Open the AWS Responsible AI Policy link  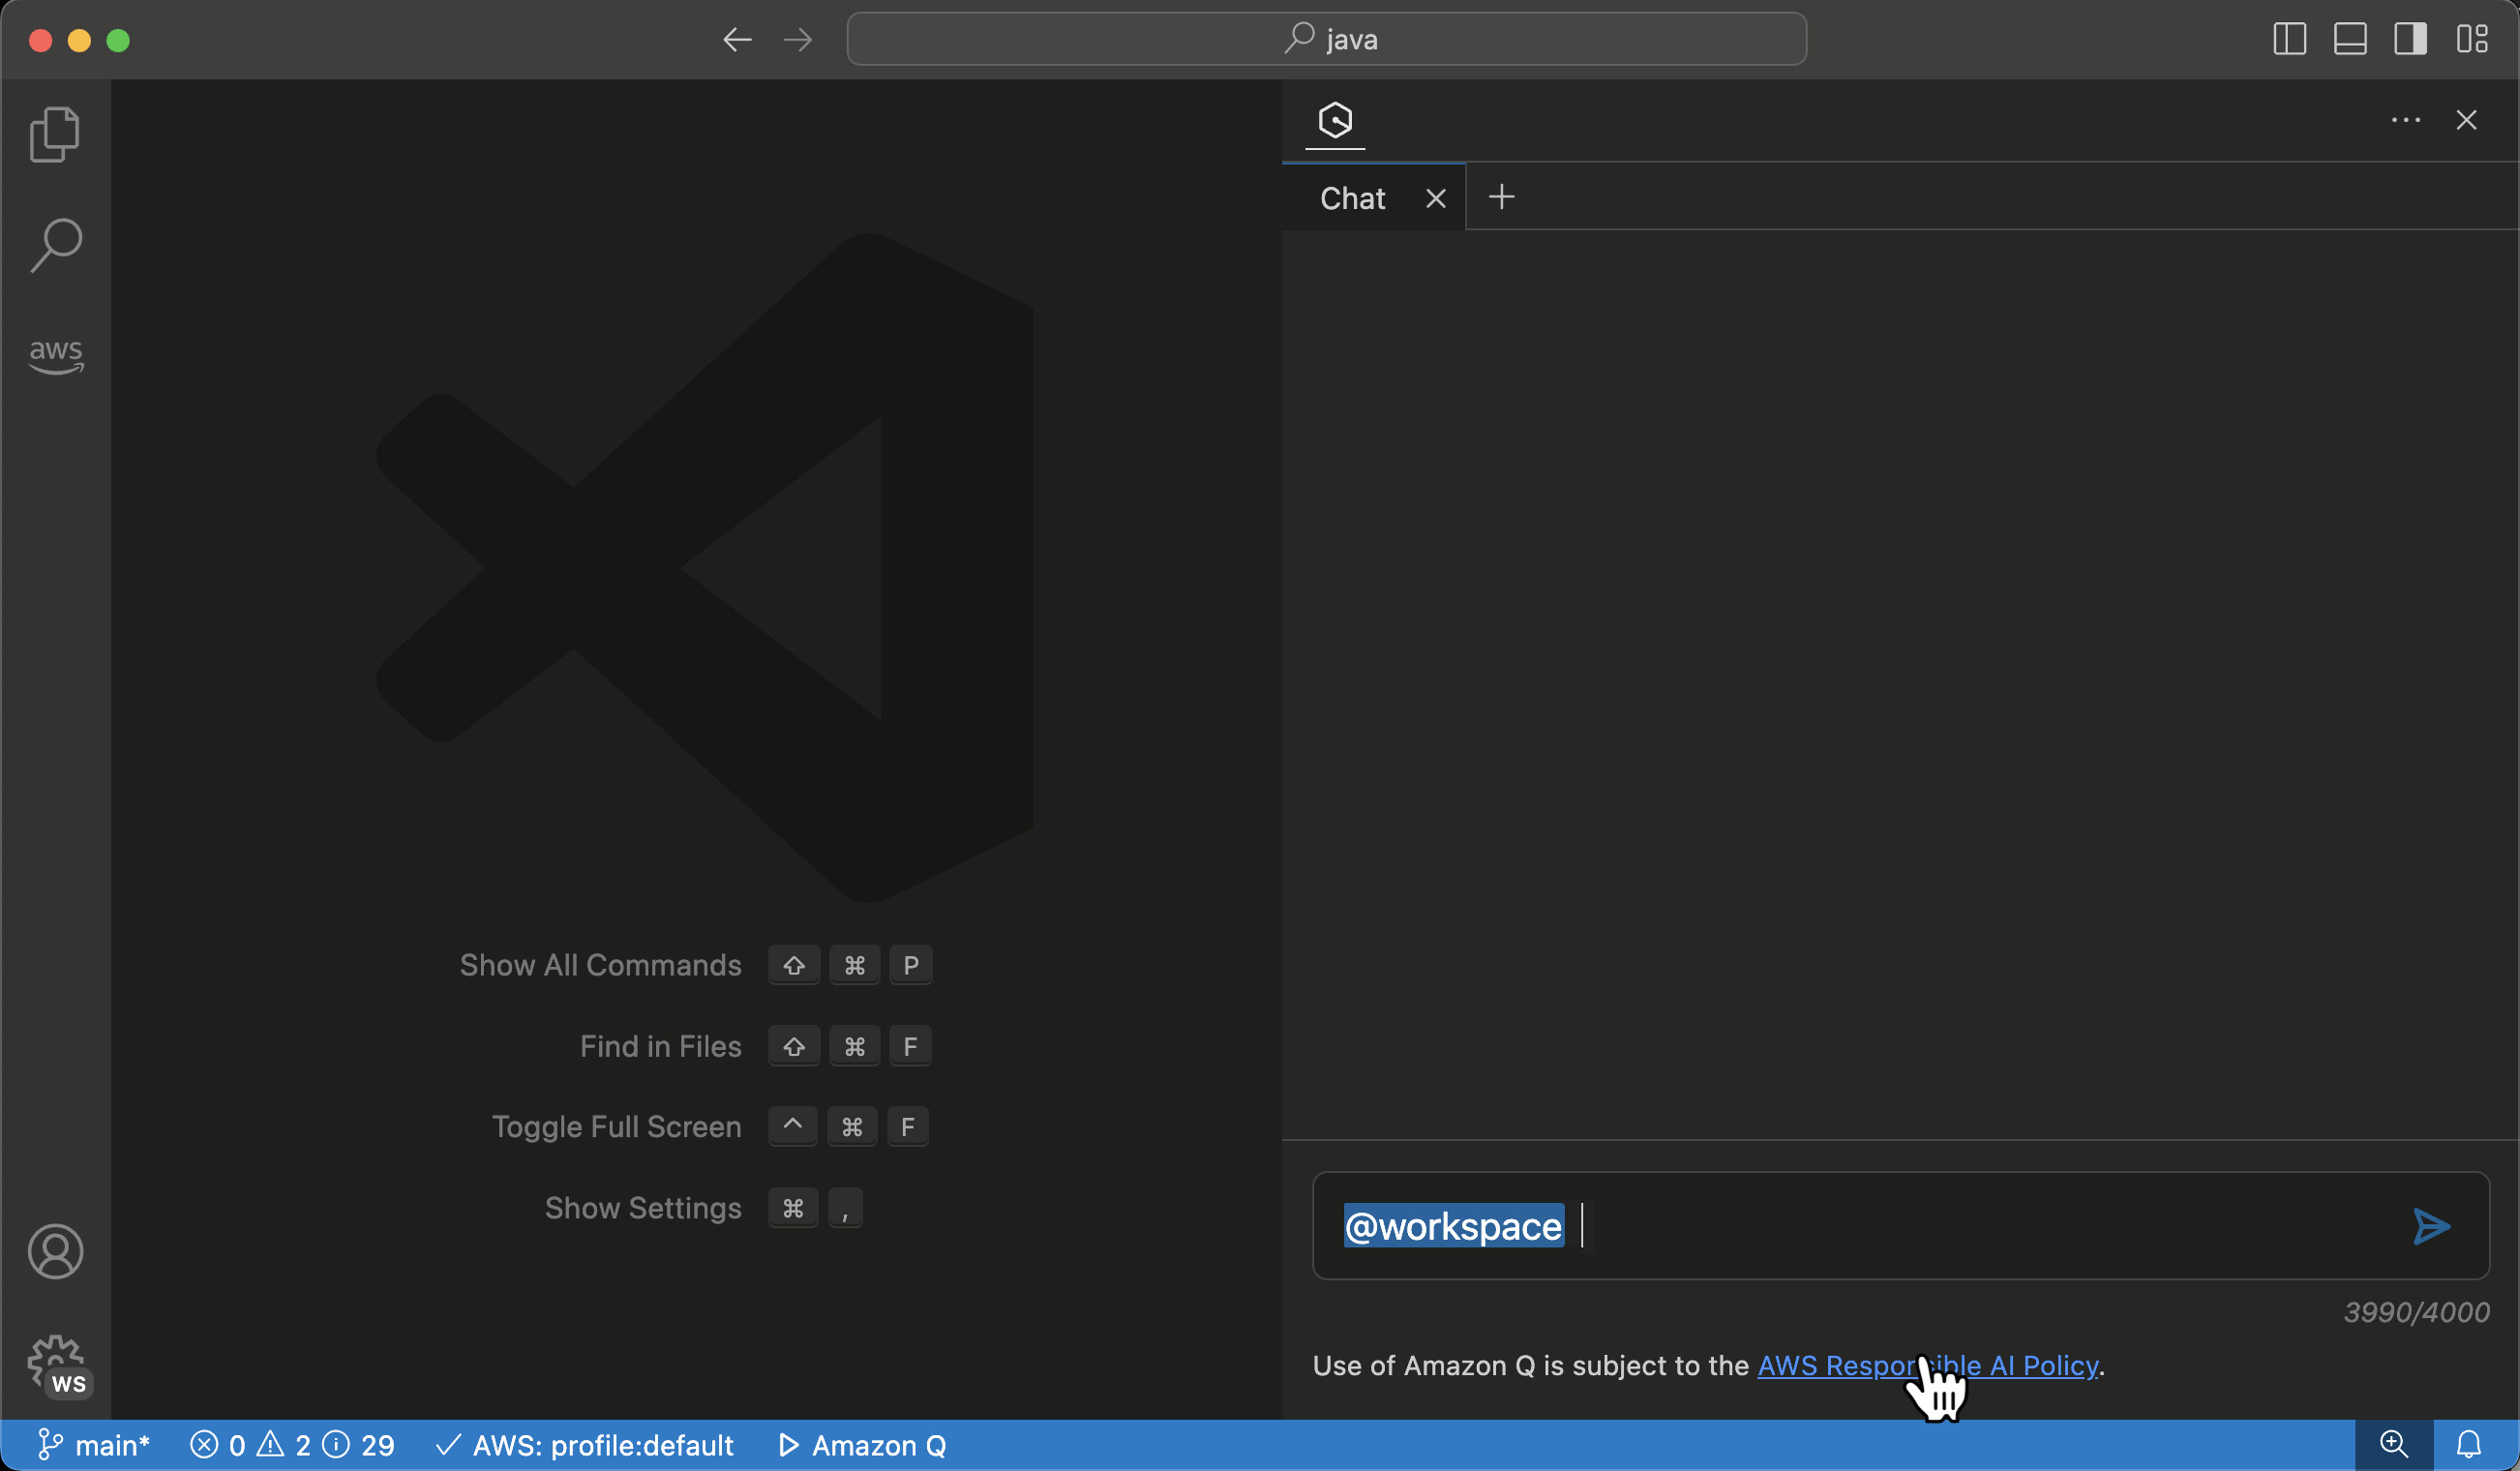(x=1927, y=1365)
